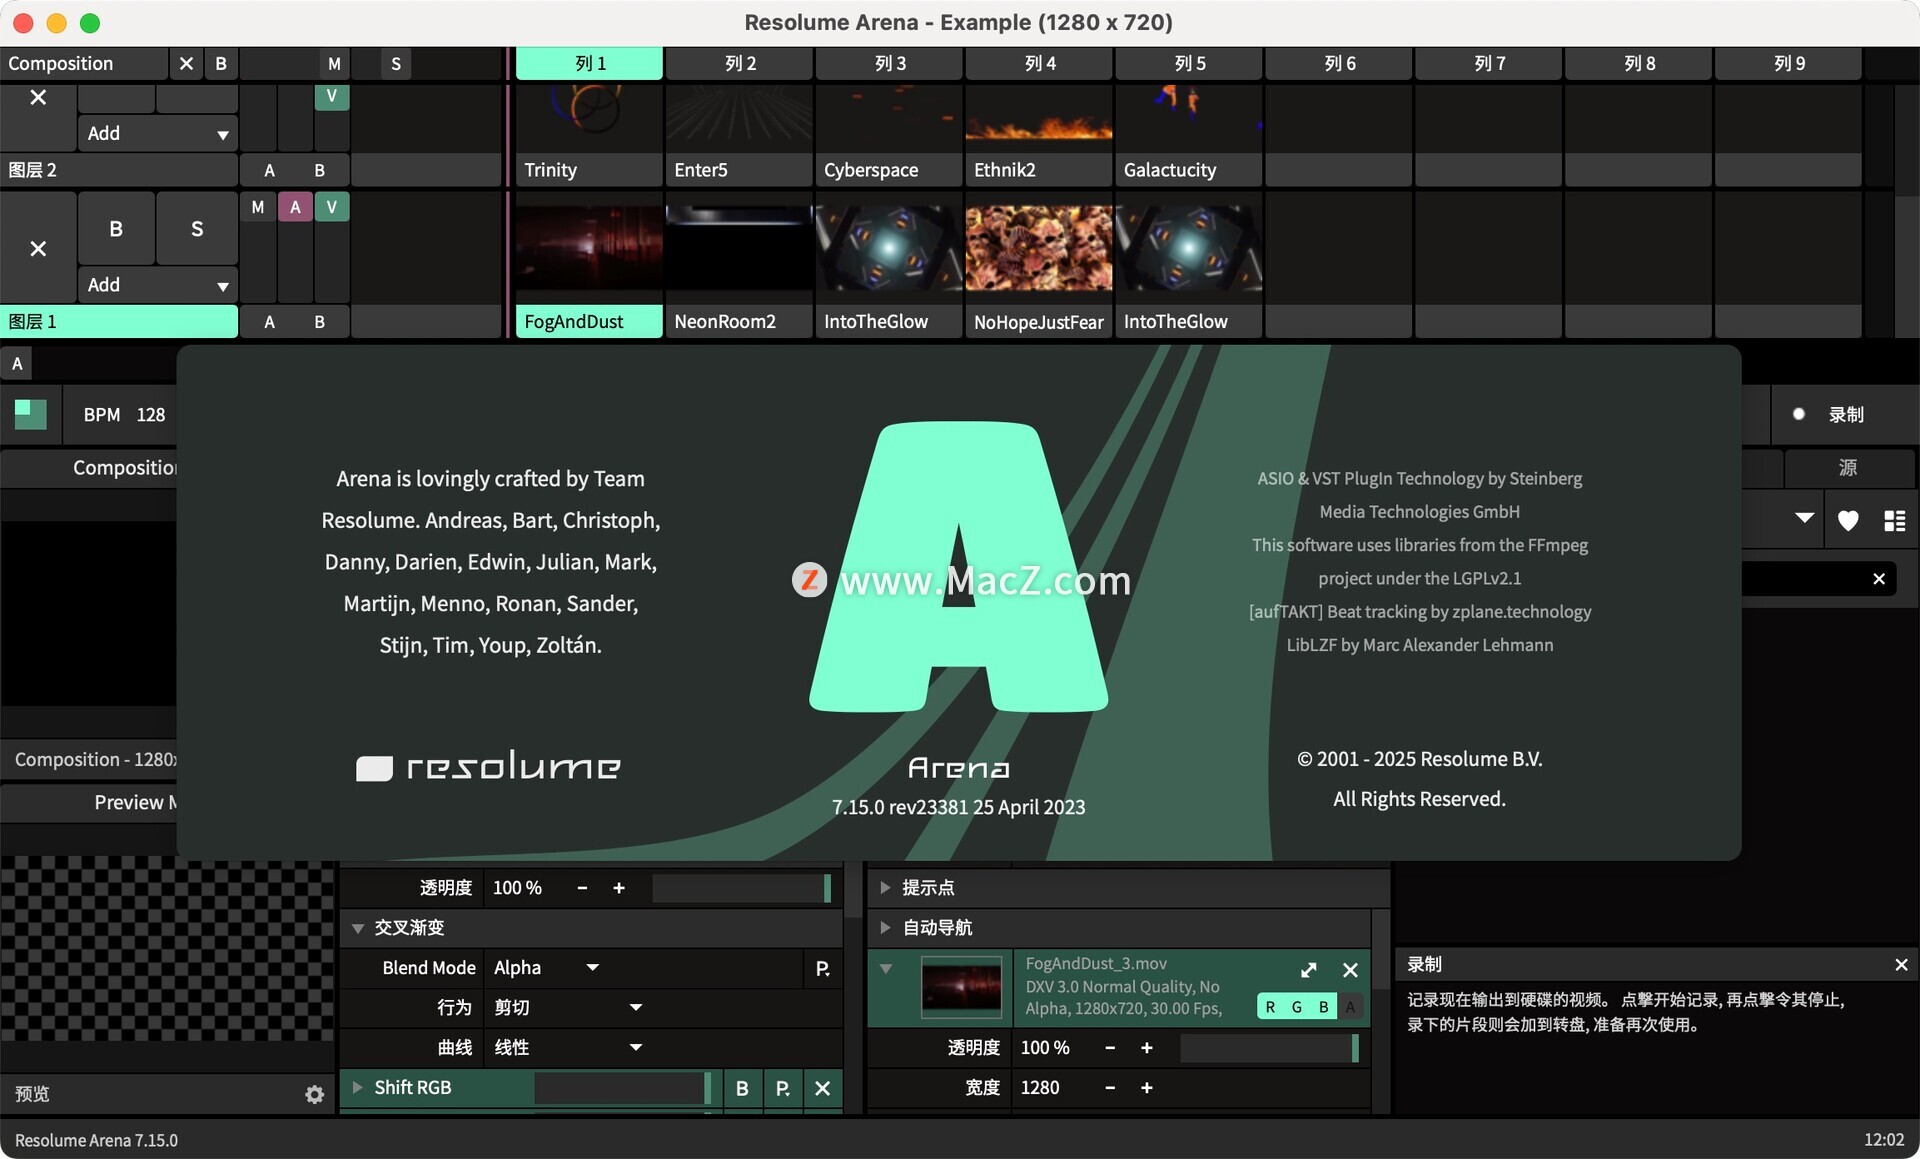Expand the 提示点 section

click(885, 888)
